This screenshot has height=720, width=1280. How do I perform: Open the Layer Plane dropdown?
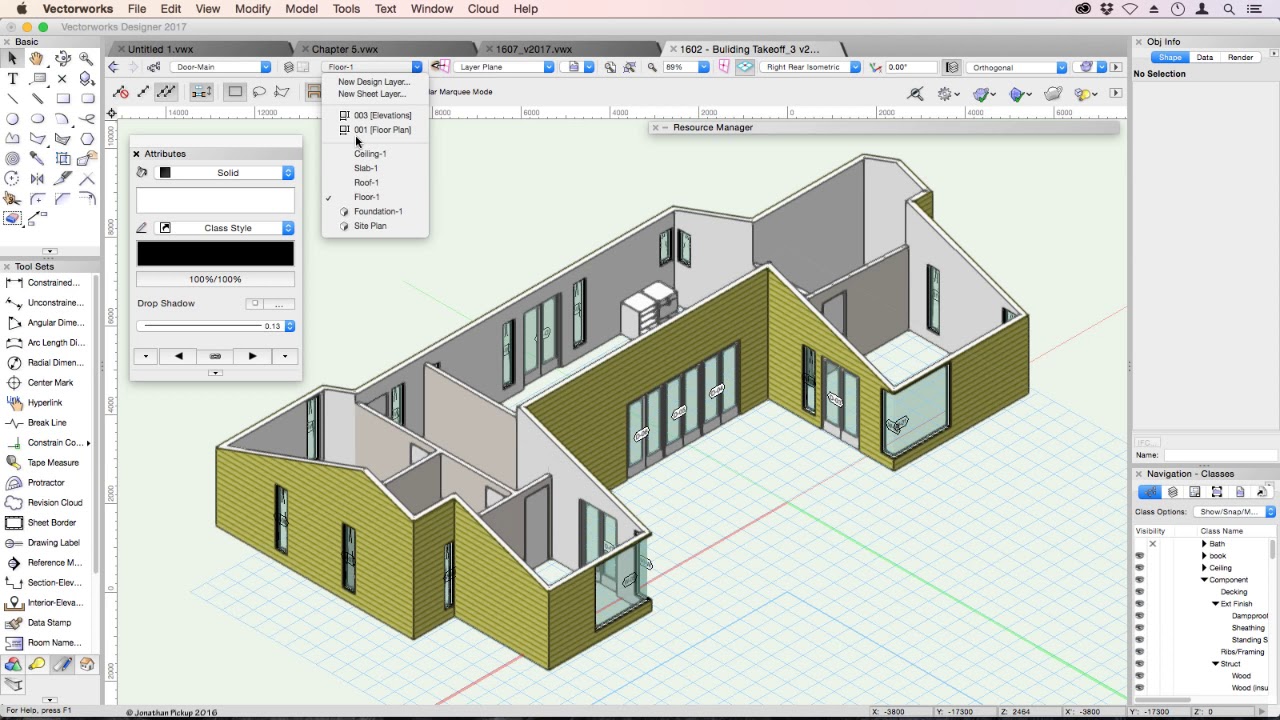(505, 67)
